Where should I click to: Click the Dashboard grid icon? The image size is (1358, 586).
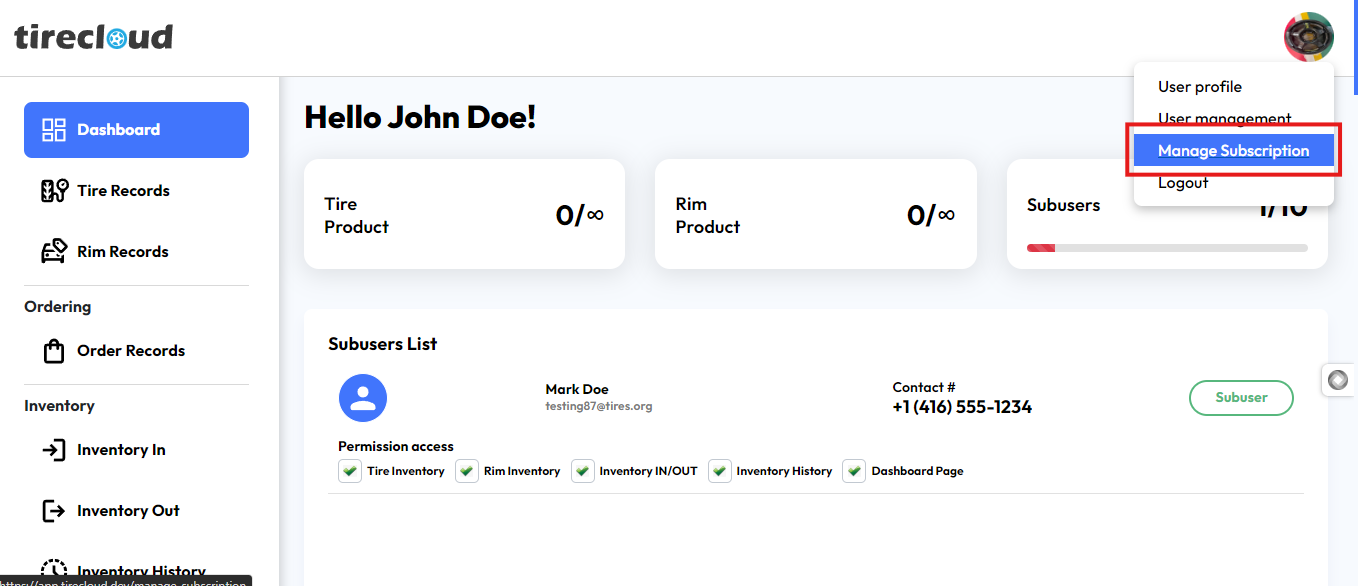(54, 130)
